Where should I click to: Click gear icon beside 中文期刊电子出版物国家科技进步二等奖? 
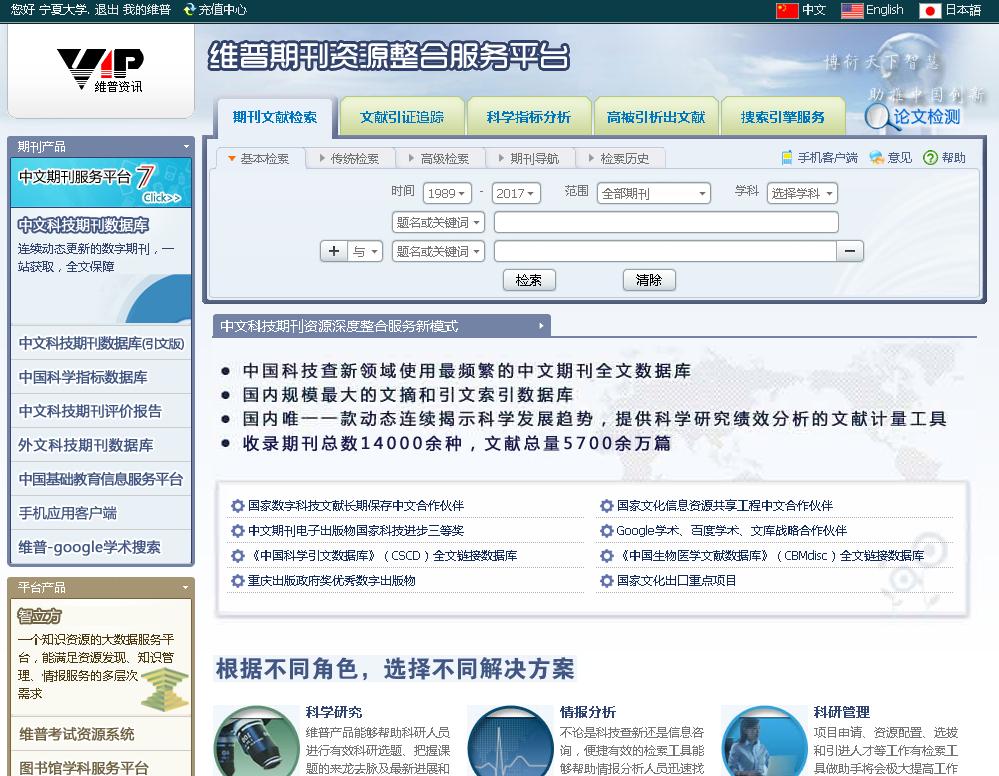point(238,531)
